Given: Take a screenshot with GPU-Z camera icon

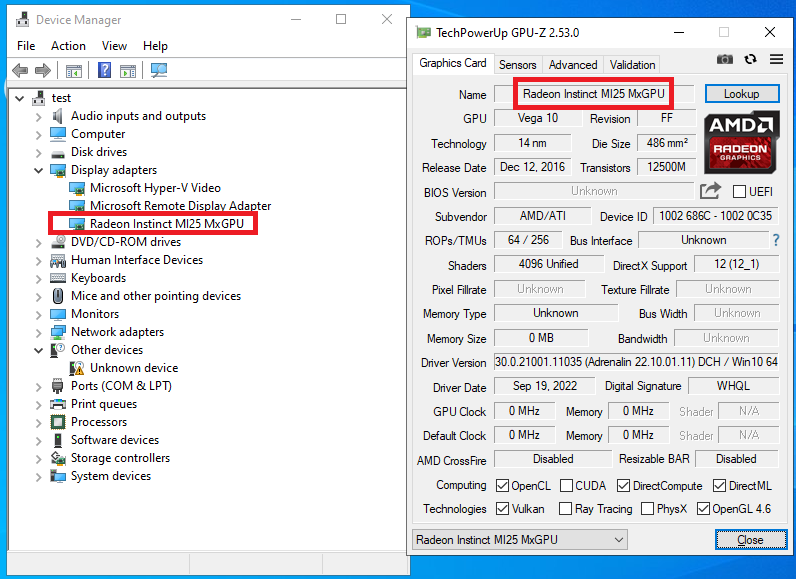Looking at the screenshot, I should (725, 59).
